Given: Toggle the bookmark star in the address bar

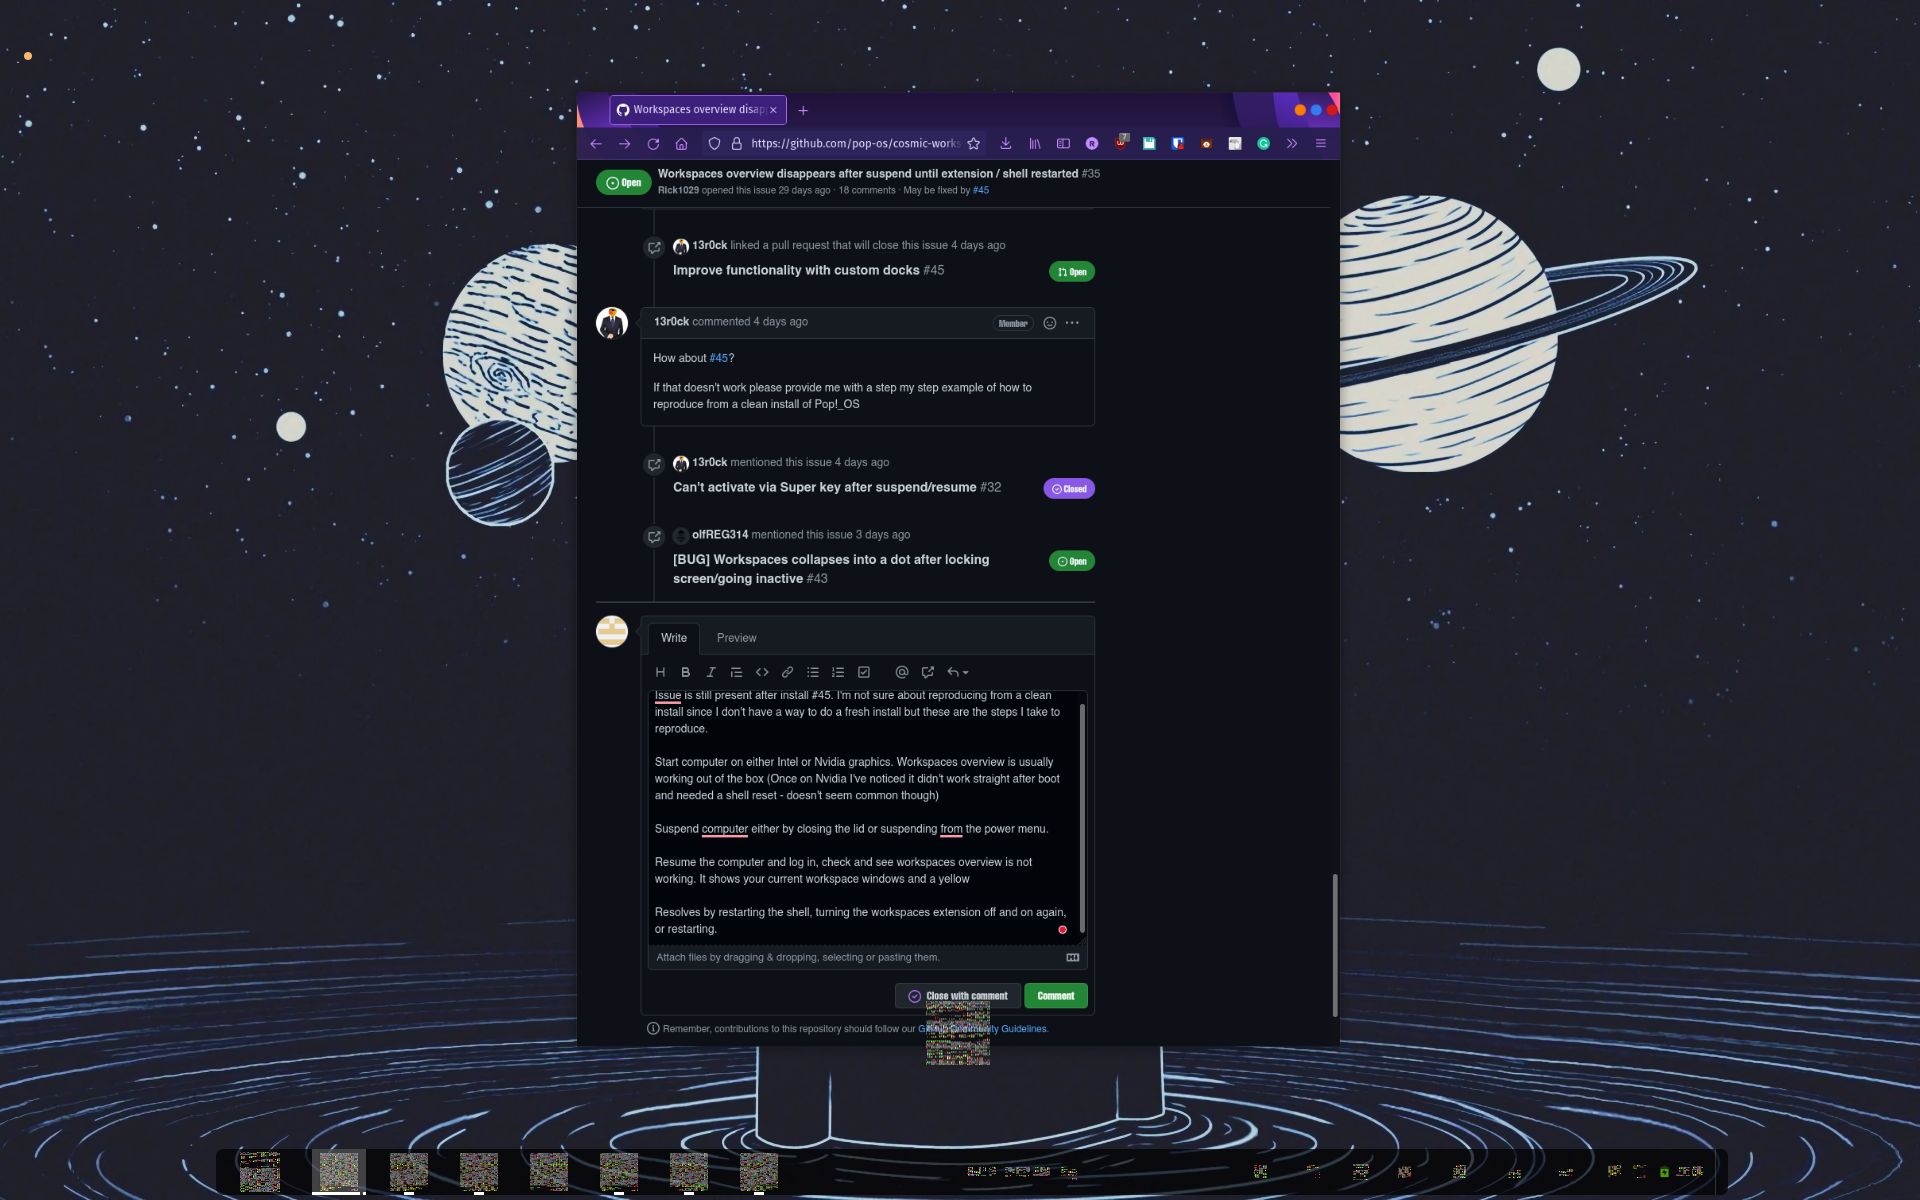Looking at the screenshot, I should [x=973, y=143].
